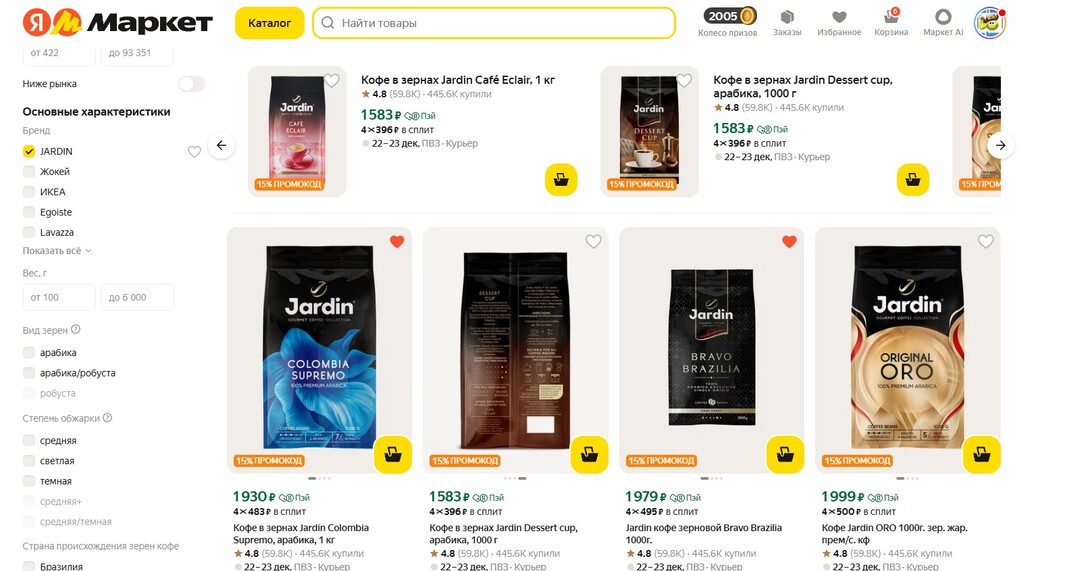Uncheck the JARDIN brand checkbox
The width and height of the screenshot is (1090, 571).
coord(29,151)
